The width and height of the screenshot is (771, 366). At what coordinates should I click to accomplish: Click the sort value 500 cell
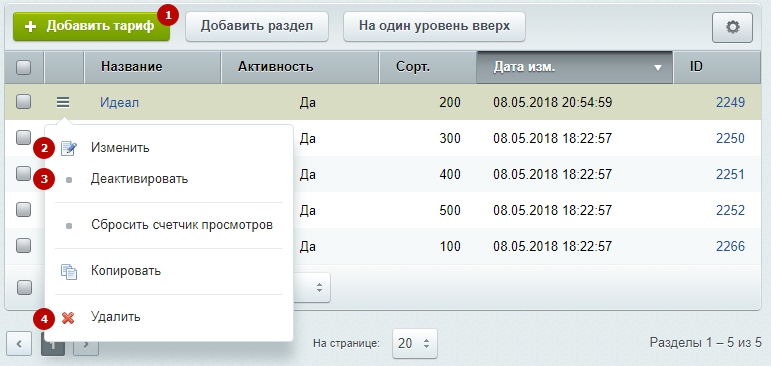(450, 210)
